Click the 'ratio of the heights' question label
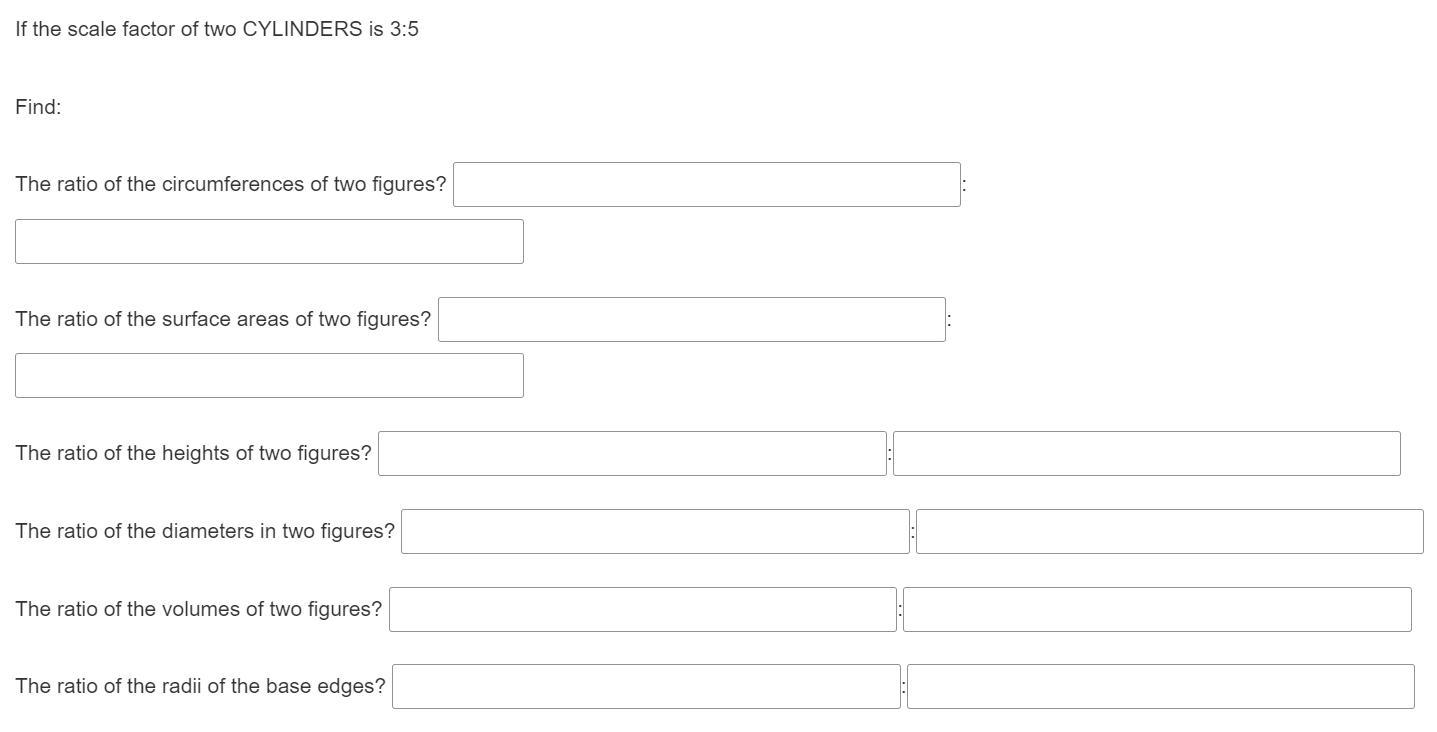 click(193, 453)
